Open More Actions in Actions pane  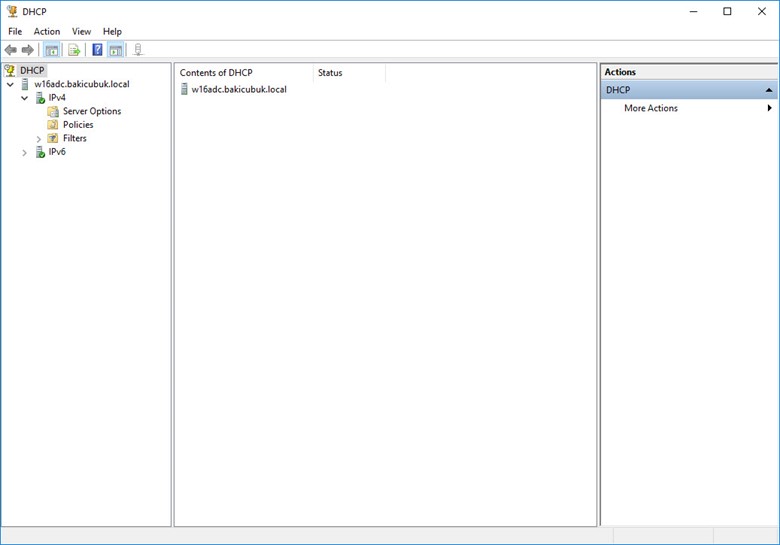(650, 108)
